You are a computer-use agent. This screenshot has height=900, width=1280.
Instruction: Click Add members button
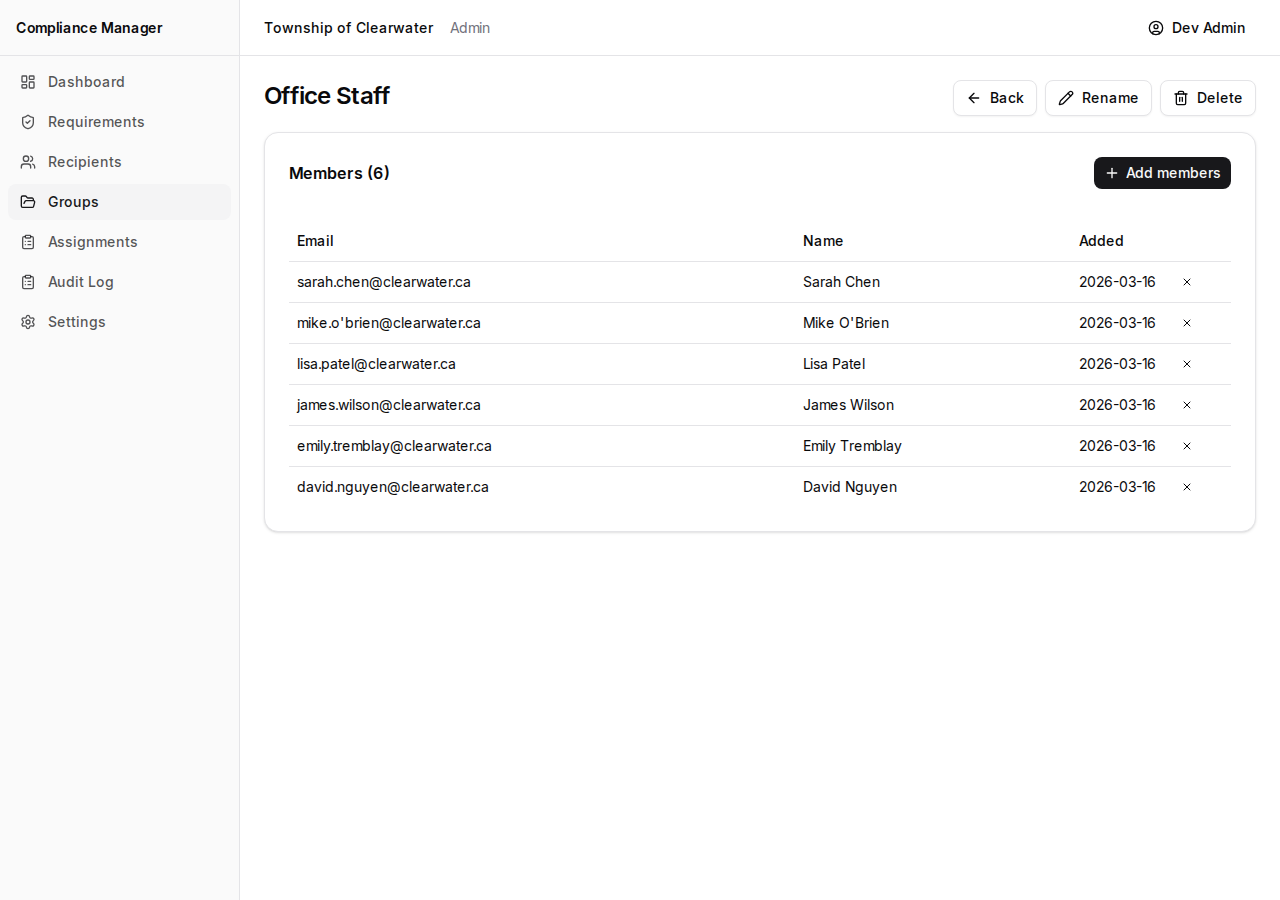[1162, 173]
